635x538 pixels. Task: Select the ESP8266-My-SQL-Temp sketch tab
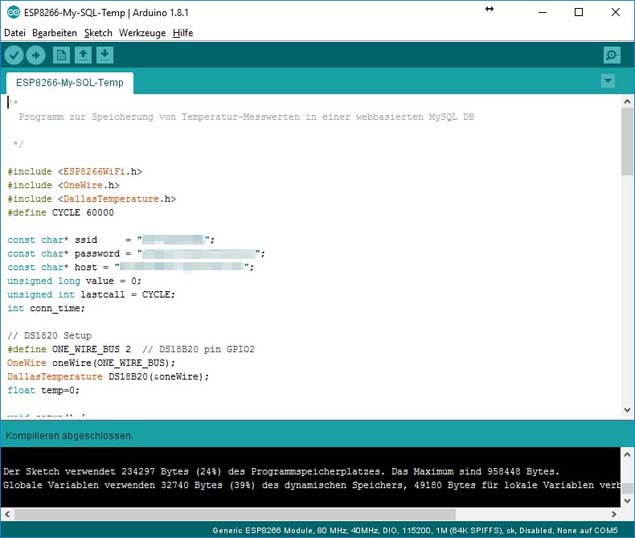70,83
